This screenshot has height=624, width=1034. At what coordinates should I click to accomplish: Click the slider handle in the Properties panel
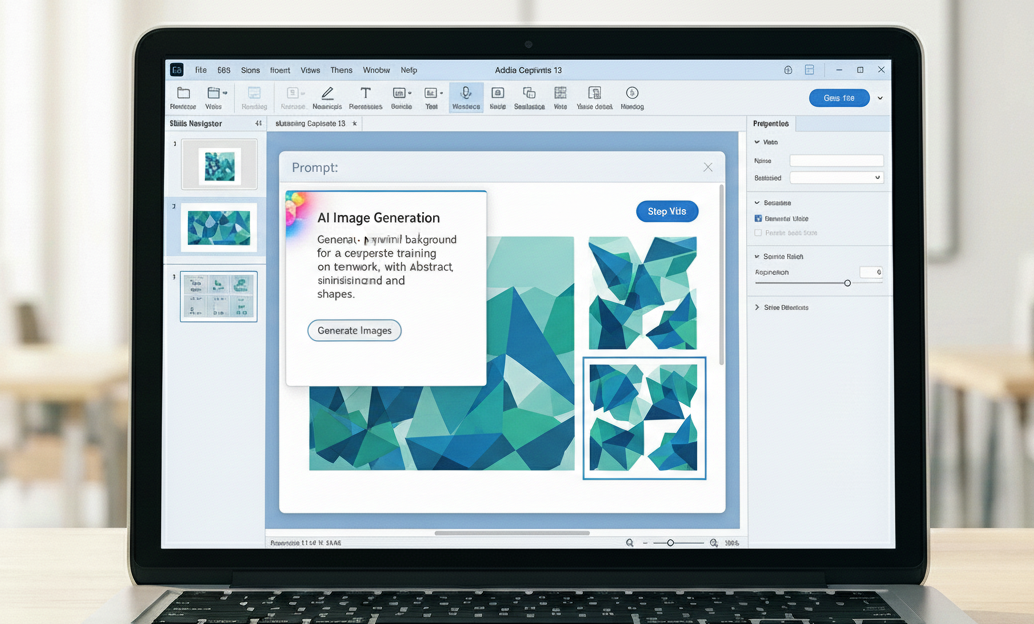pos(847,282)
